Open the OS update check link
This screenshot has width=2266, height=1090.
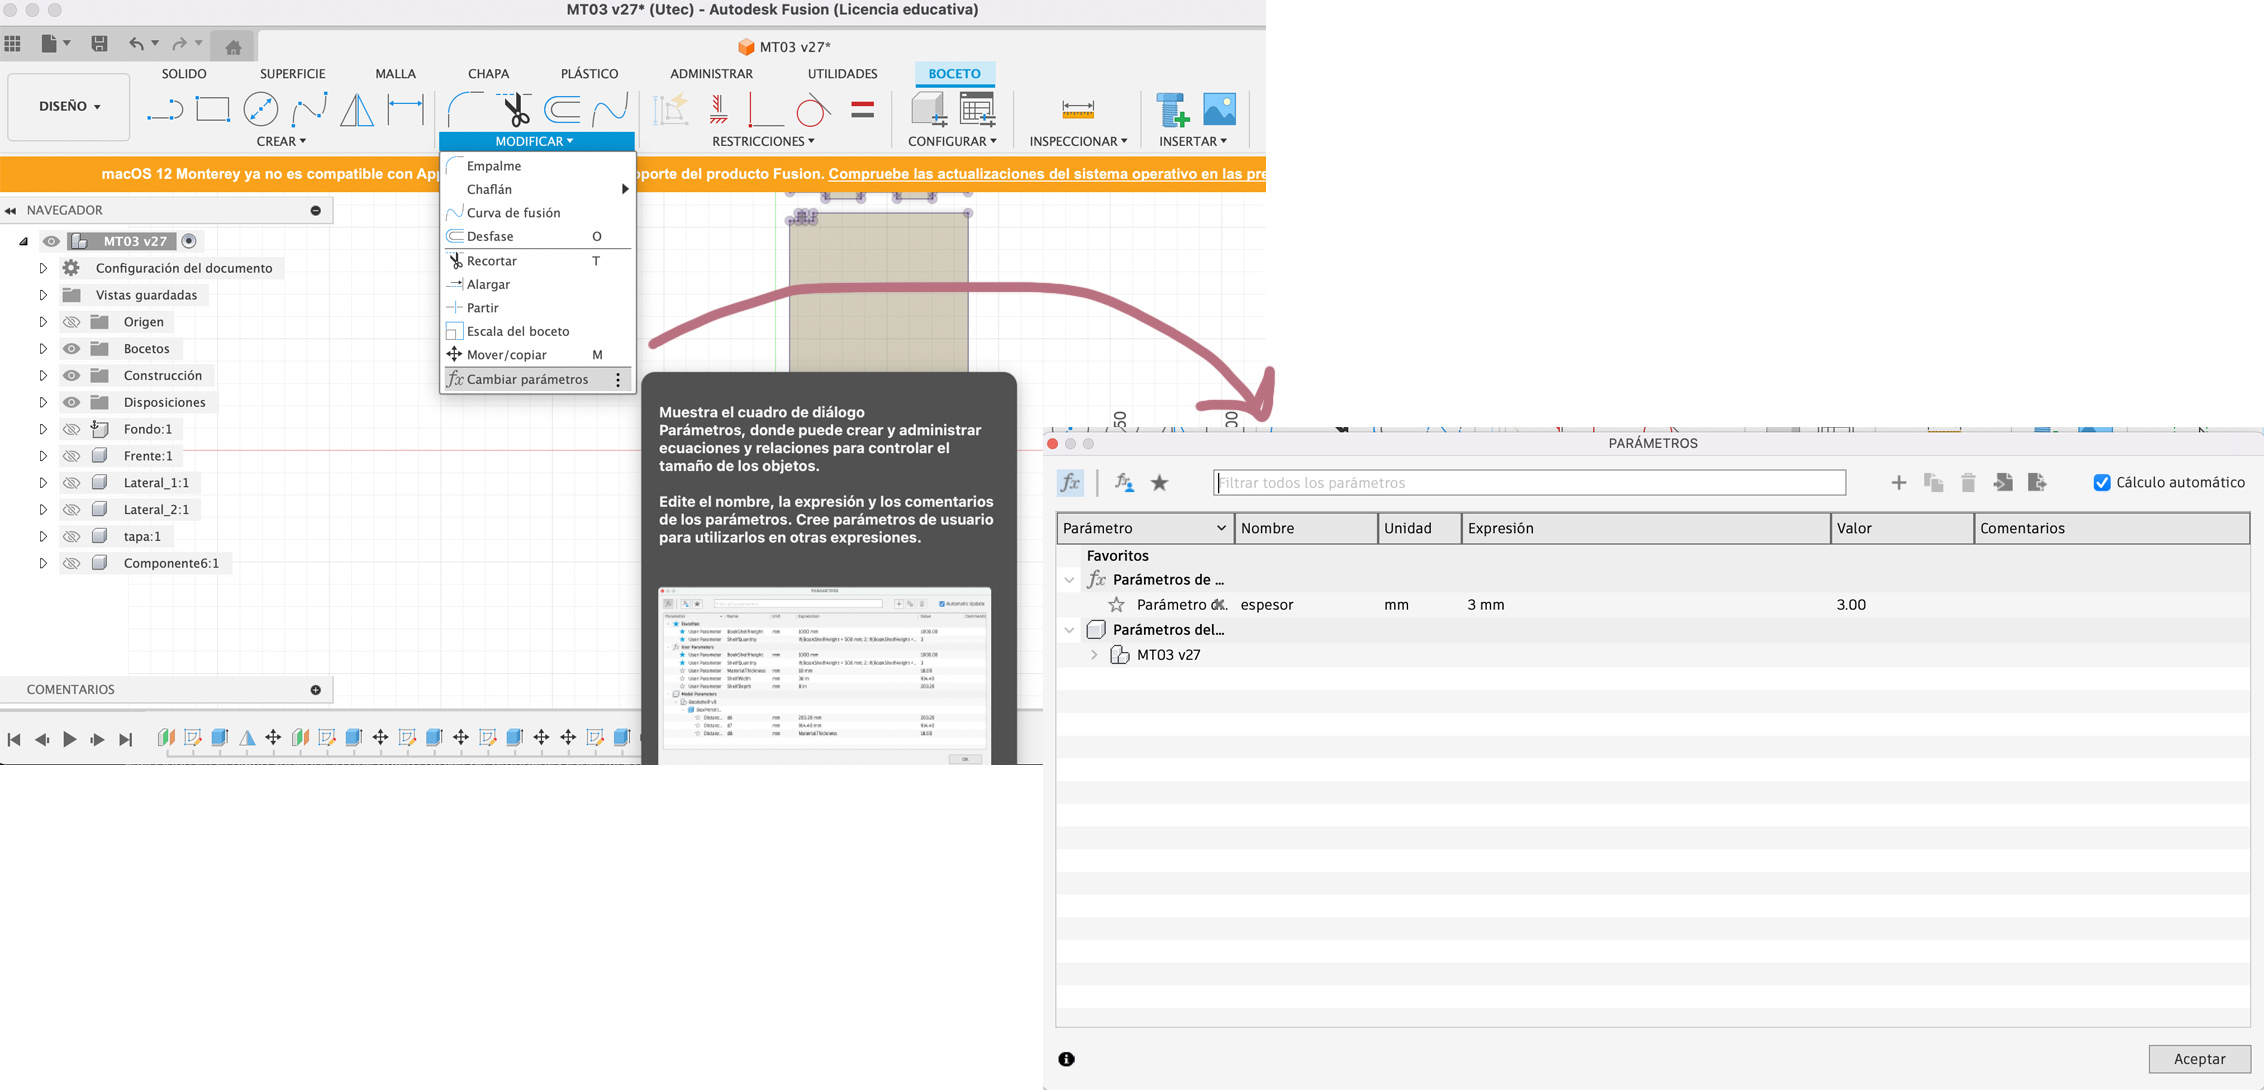pos(1046,174)
